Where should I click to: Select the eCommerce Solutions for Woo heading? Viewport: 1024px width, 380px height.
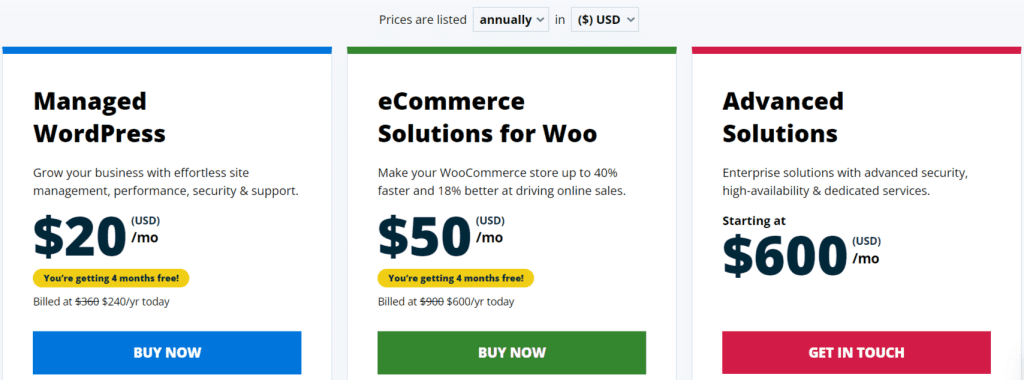pos(487,118)
